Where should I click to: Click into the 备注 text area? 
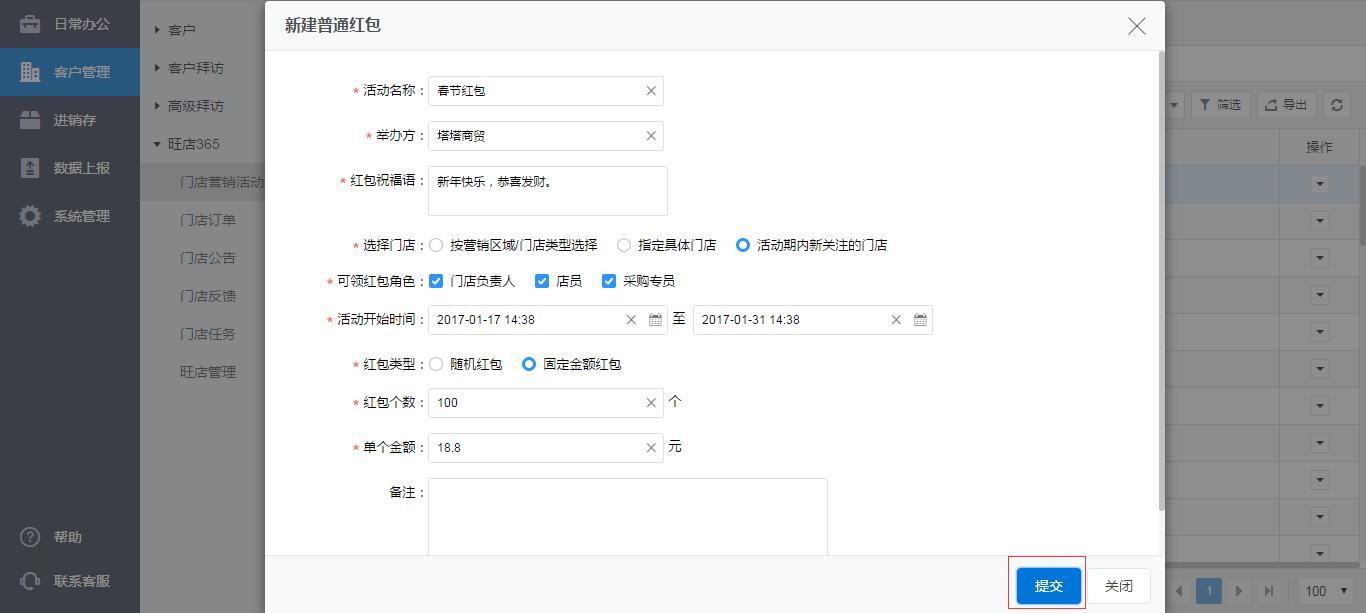pyautogui.click(x=627, y=517)
